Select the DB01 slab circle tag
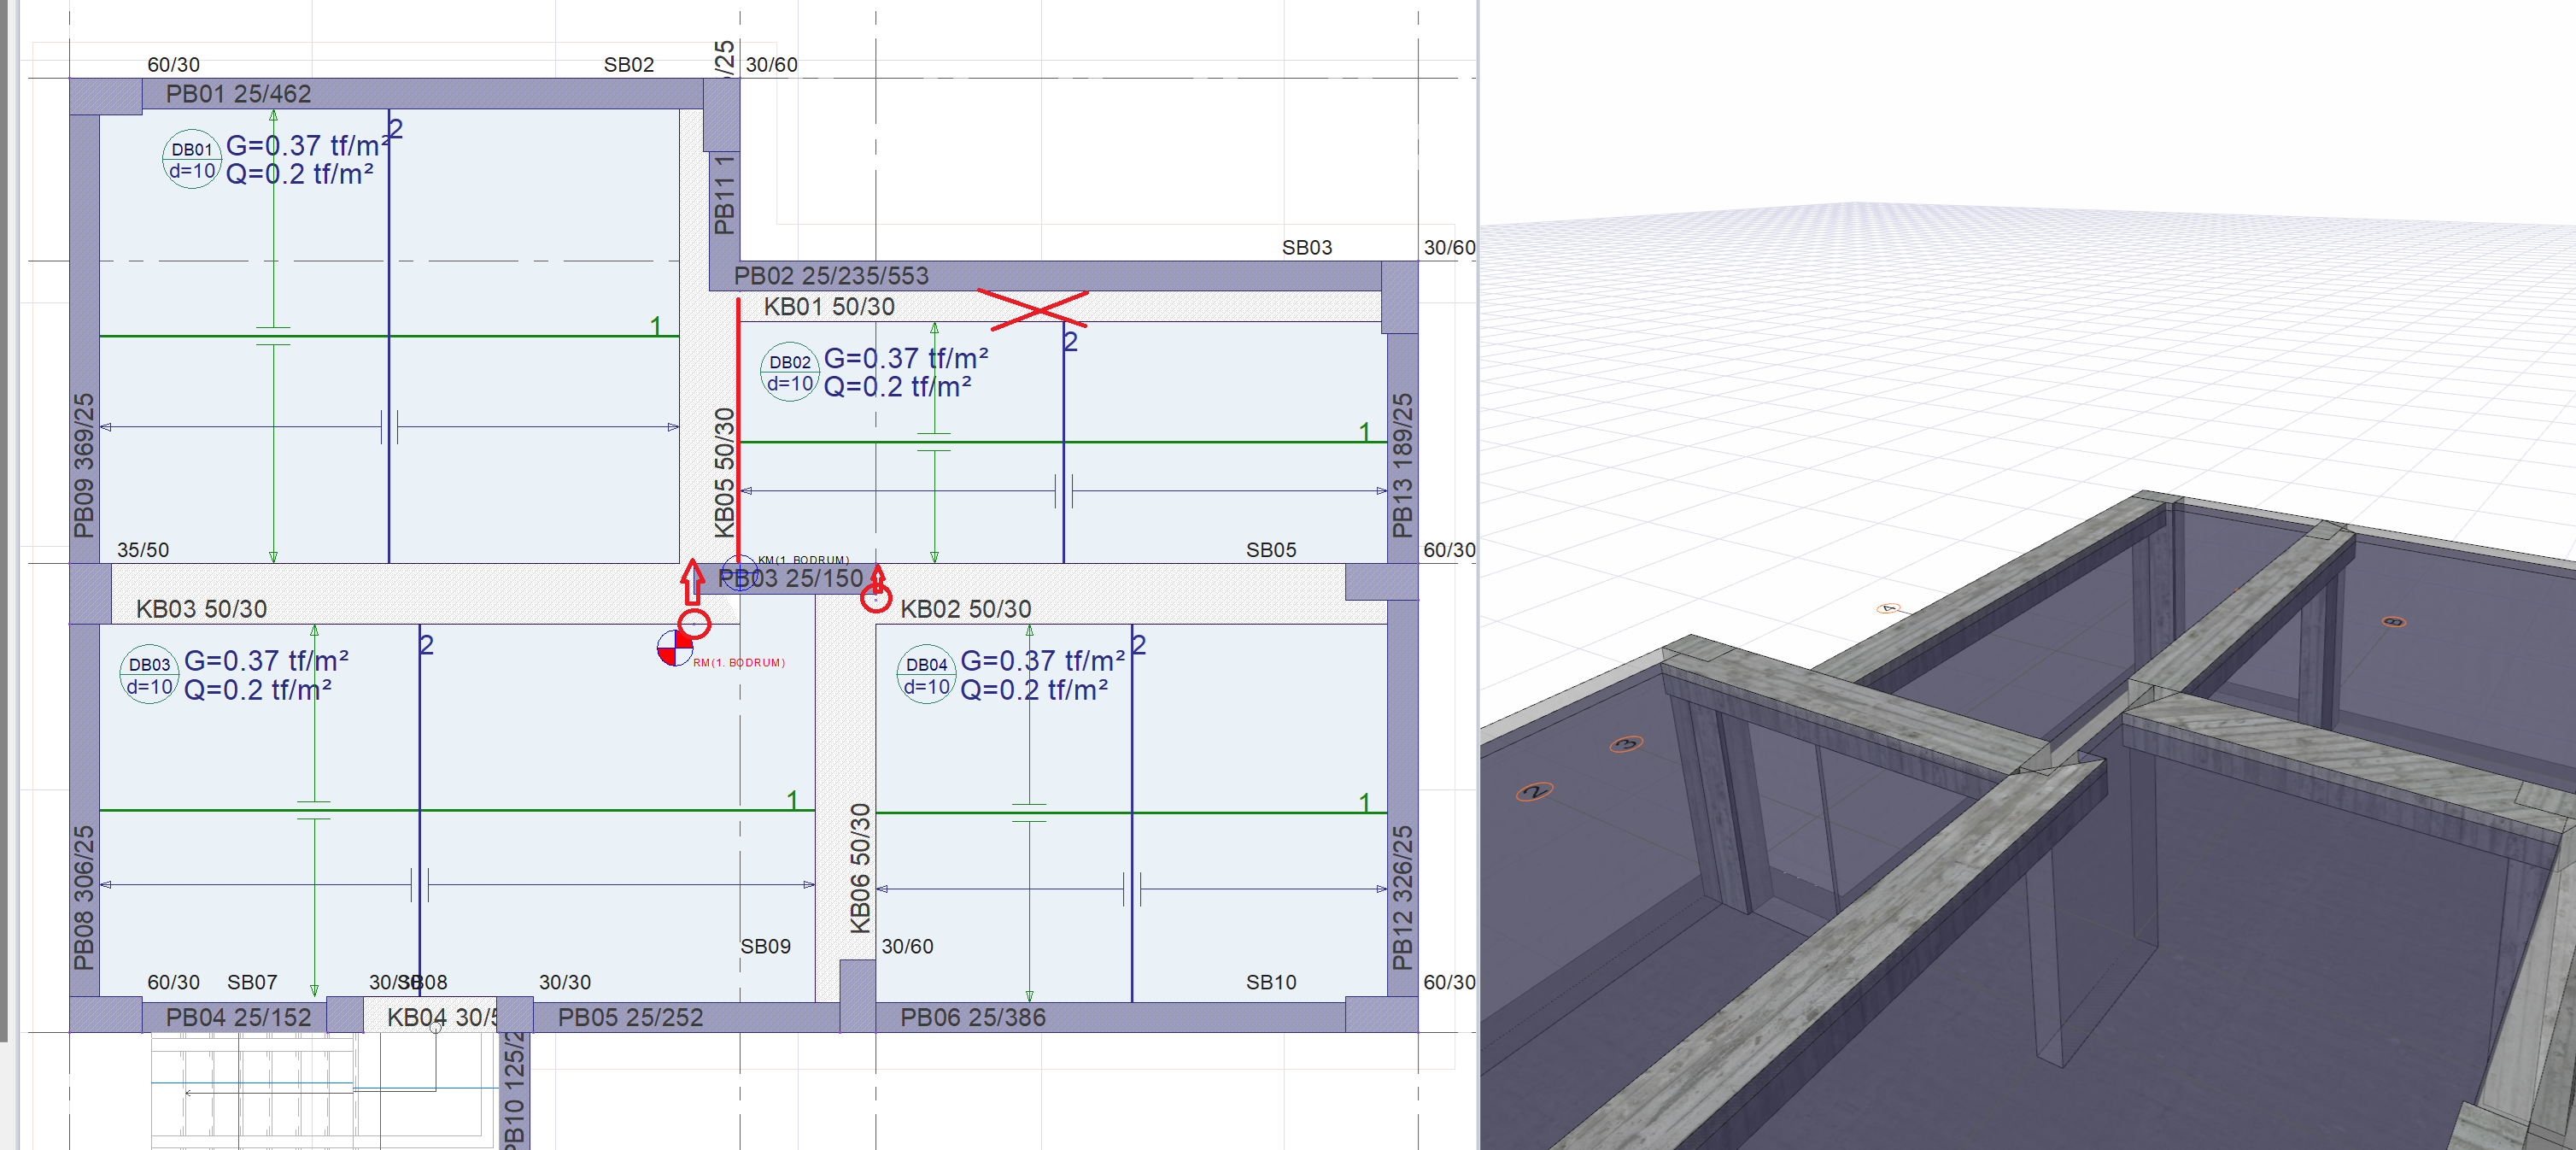The width and height of the screenshot is (2576, 1150). 192,159
